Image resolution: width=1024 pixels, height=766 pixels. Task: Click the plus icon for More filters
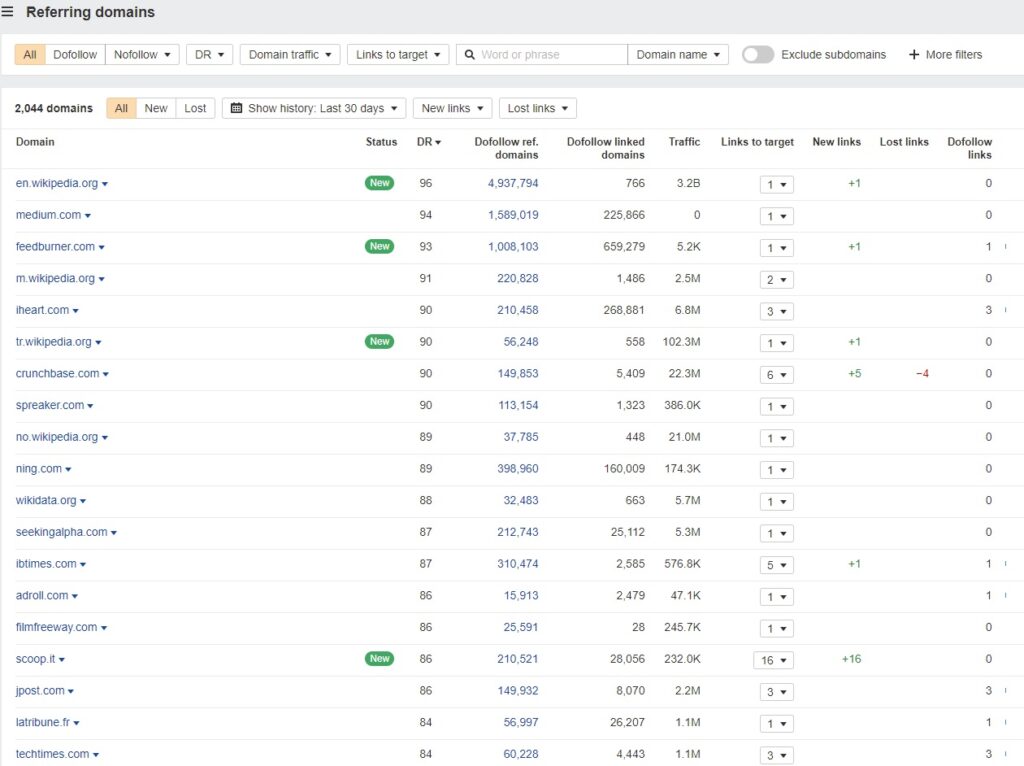[x=914, y=55]
